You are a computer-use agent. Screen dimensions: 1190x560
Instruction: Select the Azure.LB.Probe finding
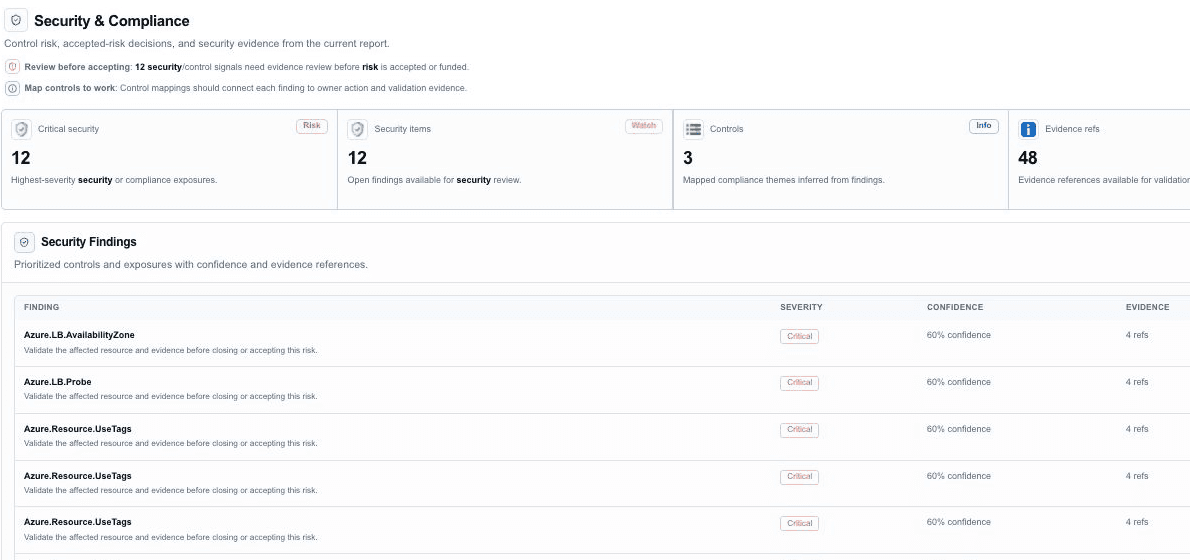tap(58, 382)
